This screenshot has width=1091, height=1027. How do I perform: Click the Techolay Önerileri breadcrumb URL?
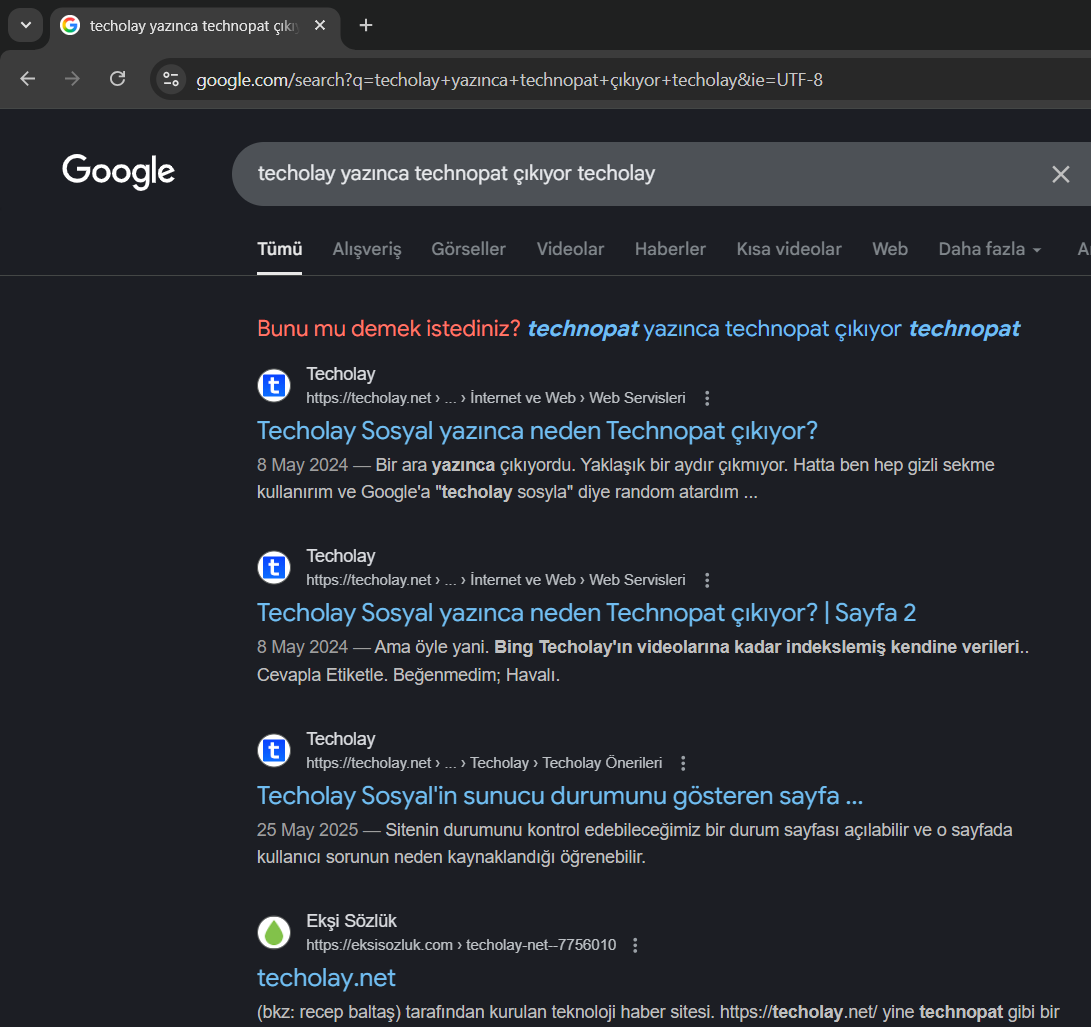[484, 763]
